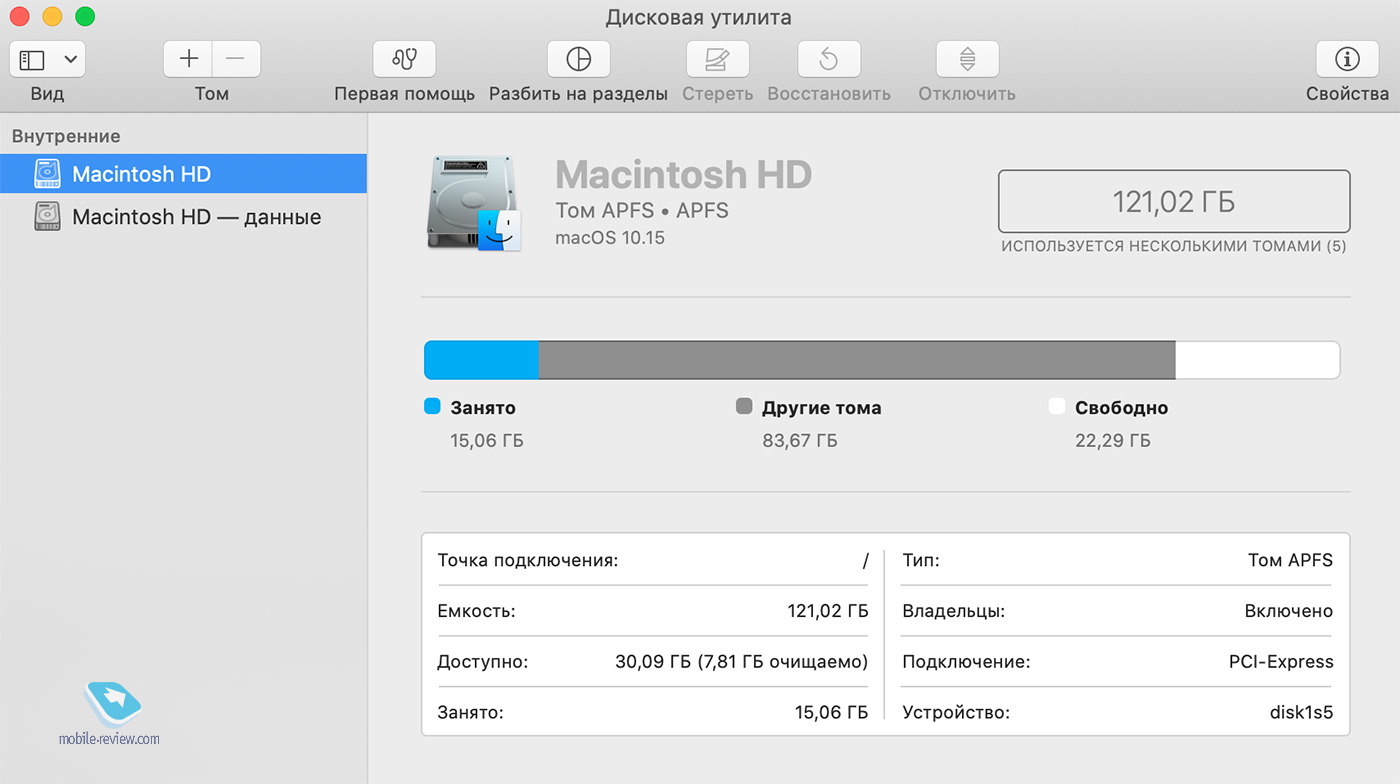
Task: Open the View sidebar layout button
Action: pyautogui.click(x=33, y=60)
